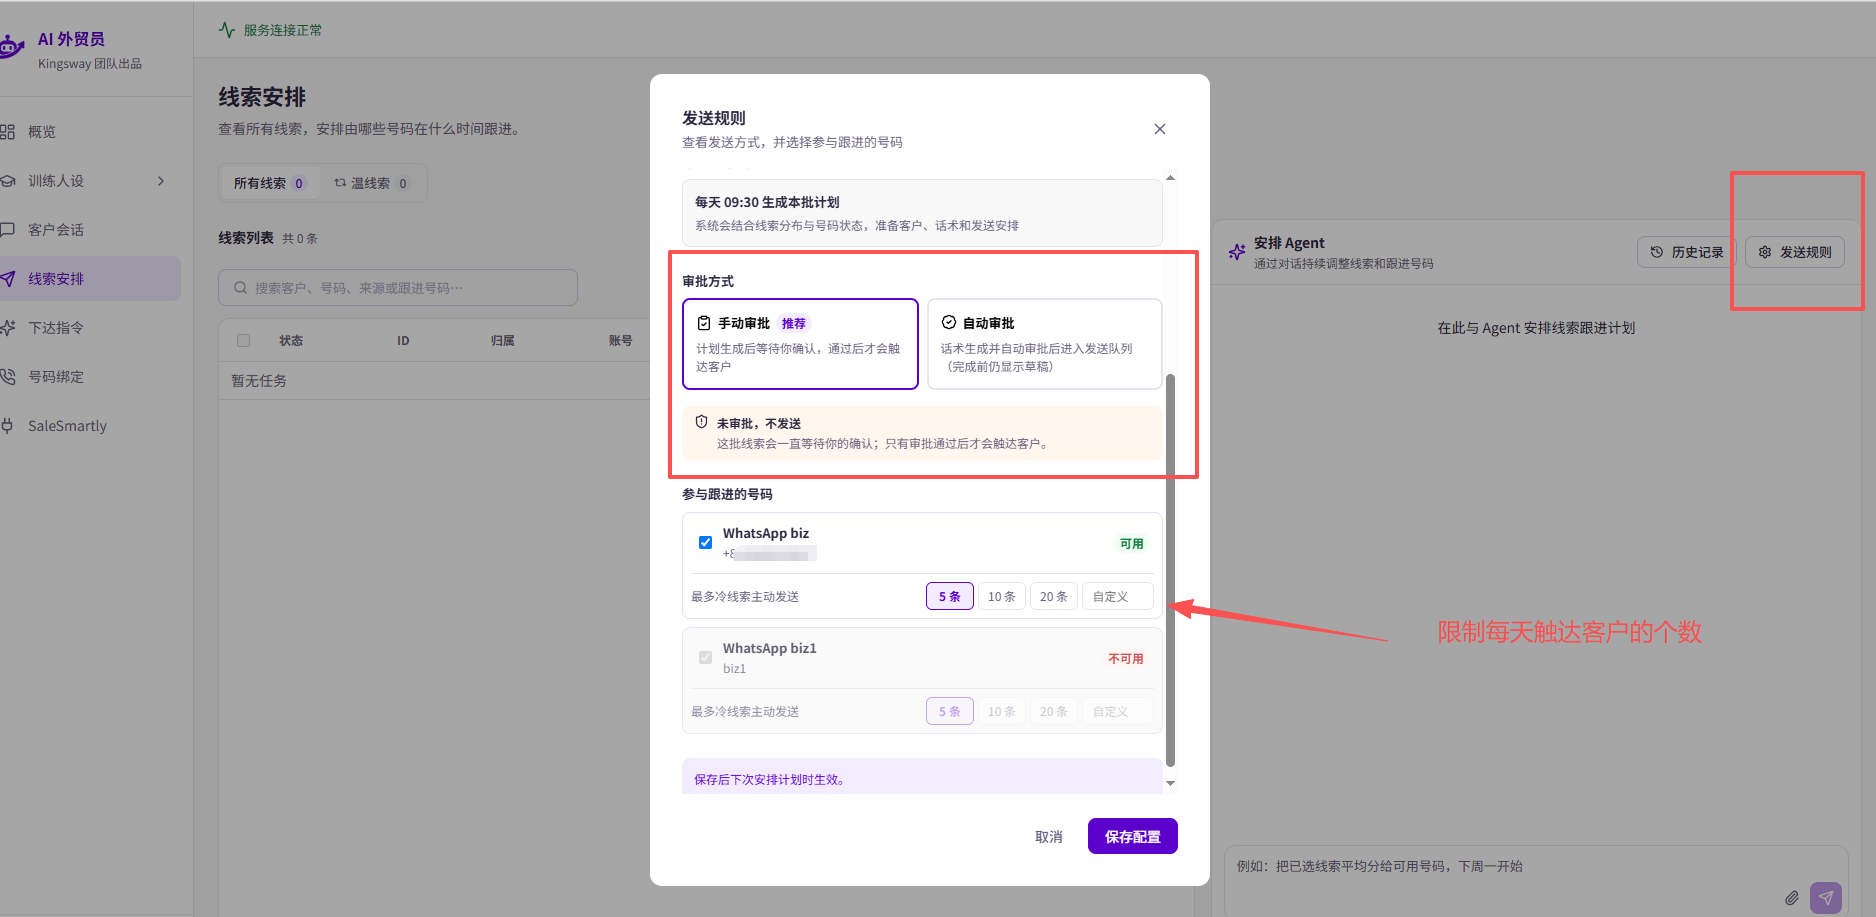
Task: Click the attachment paperclip icon
Action: 1791,897
